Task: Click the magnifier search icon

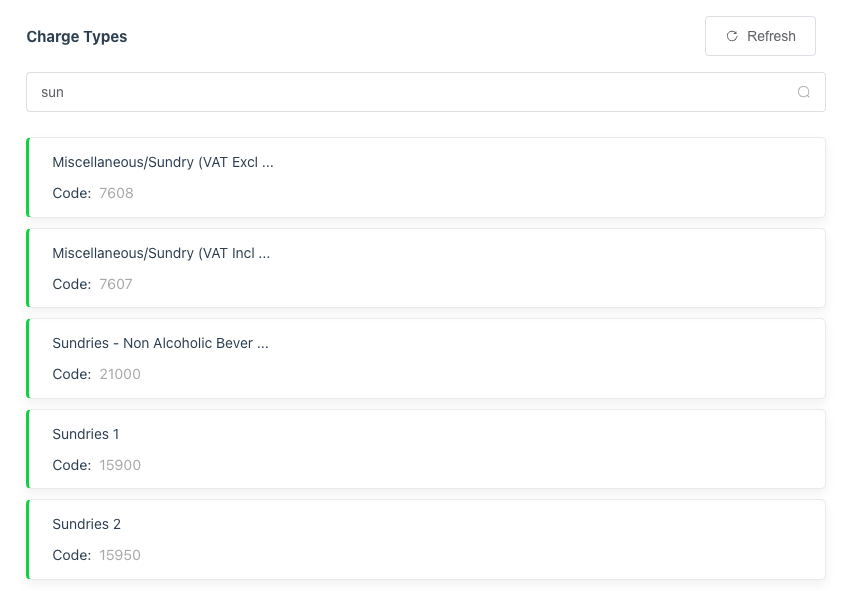Action: (804, 92)
